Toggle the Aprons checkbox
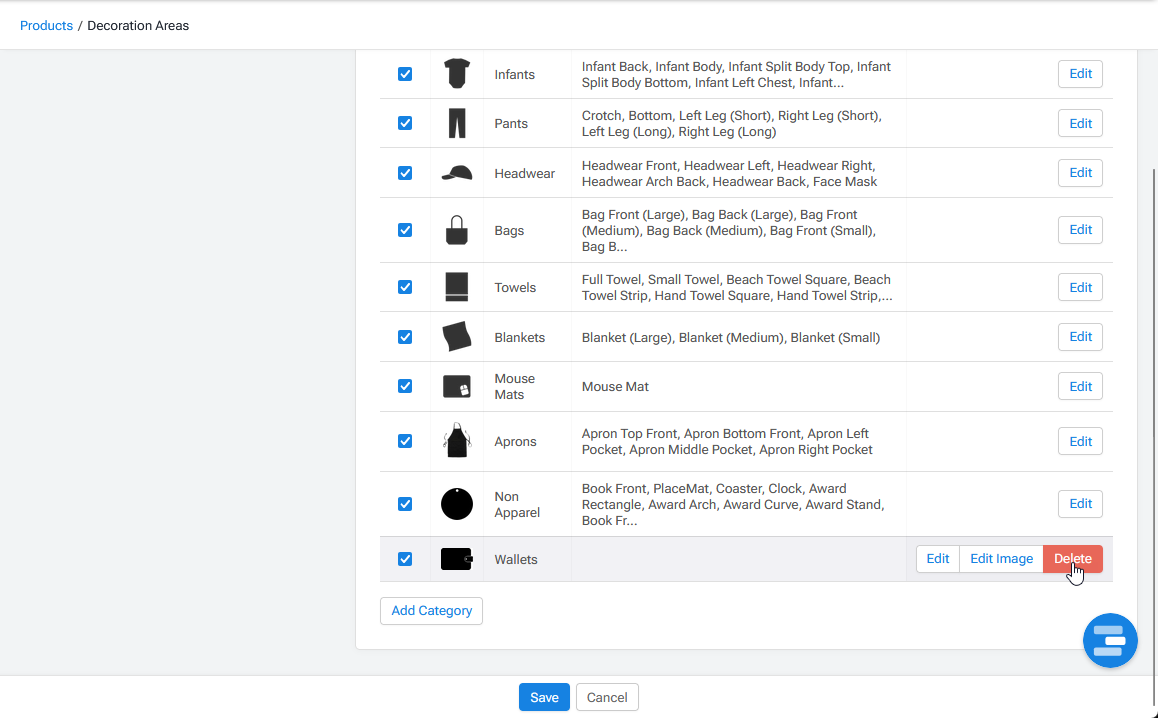Image resolution: width=1158 pixels, height=718 pixels. click(405, 441)
